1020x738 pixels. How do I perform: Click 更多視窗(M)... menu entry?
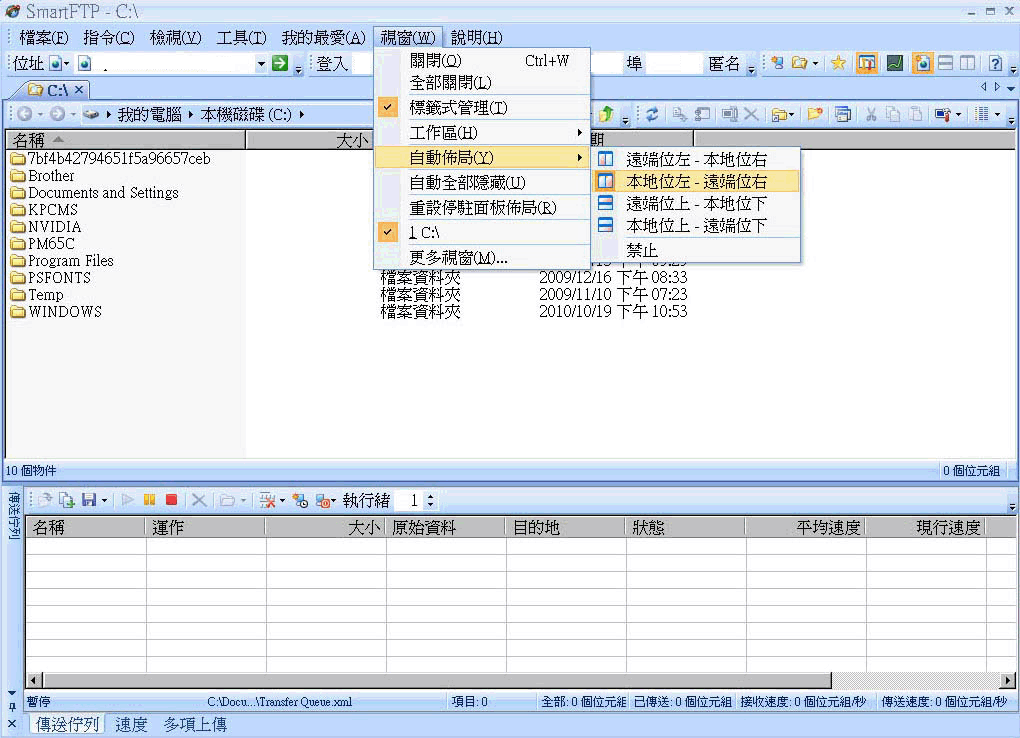(483, 258)
